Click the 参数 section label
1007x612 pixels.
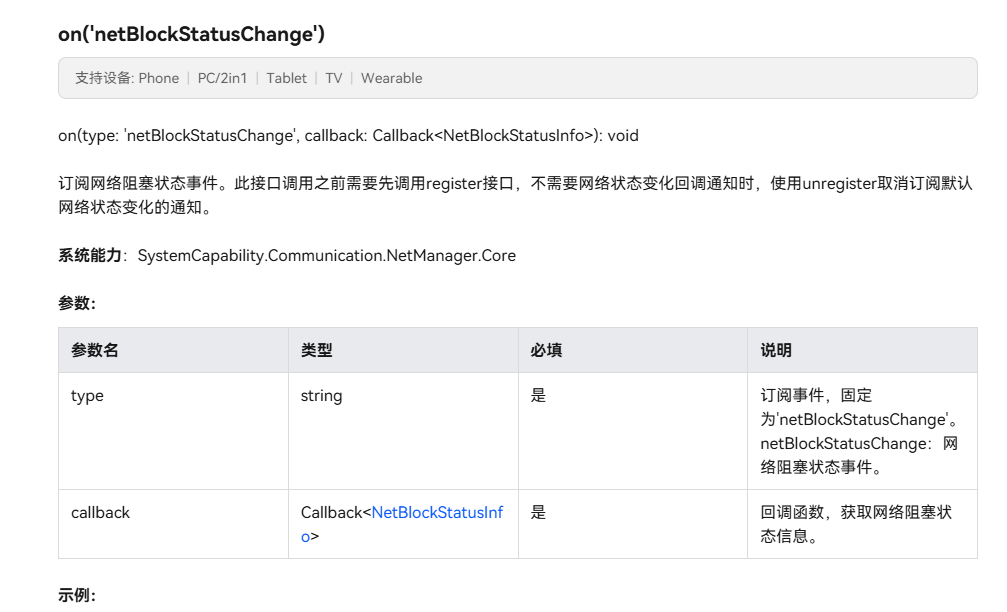76,303
